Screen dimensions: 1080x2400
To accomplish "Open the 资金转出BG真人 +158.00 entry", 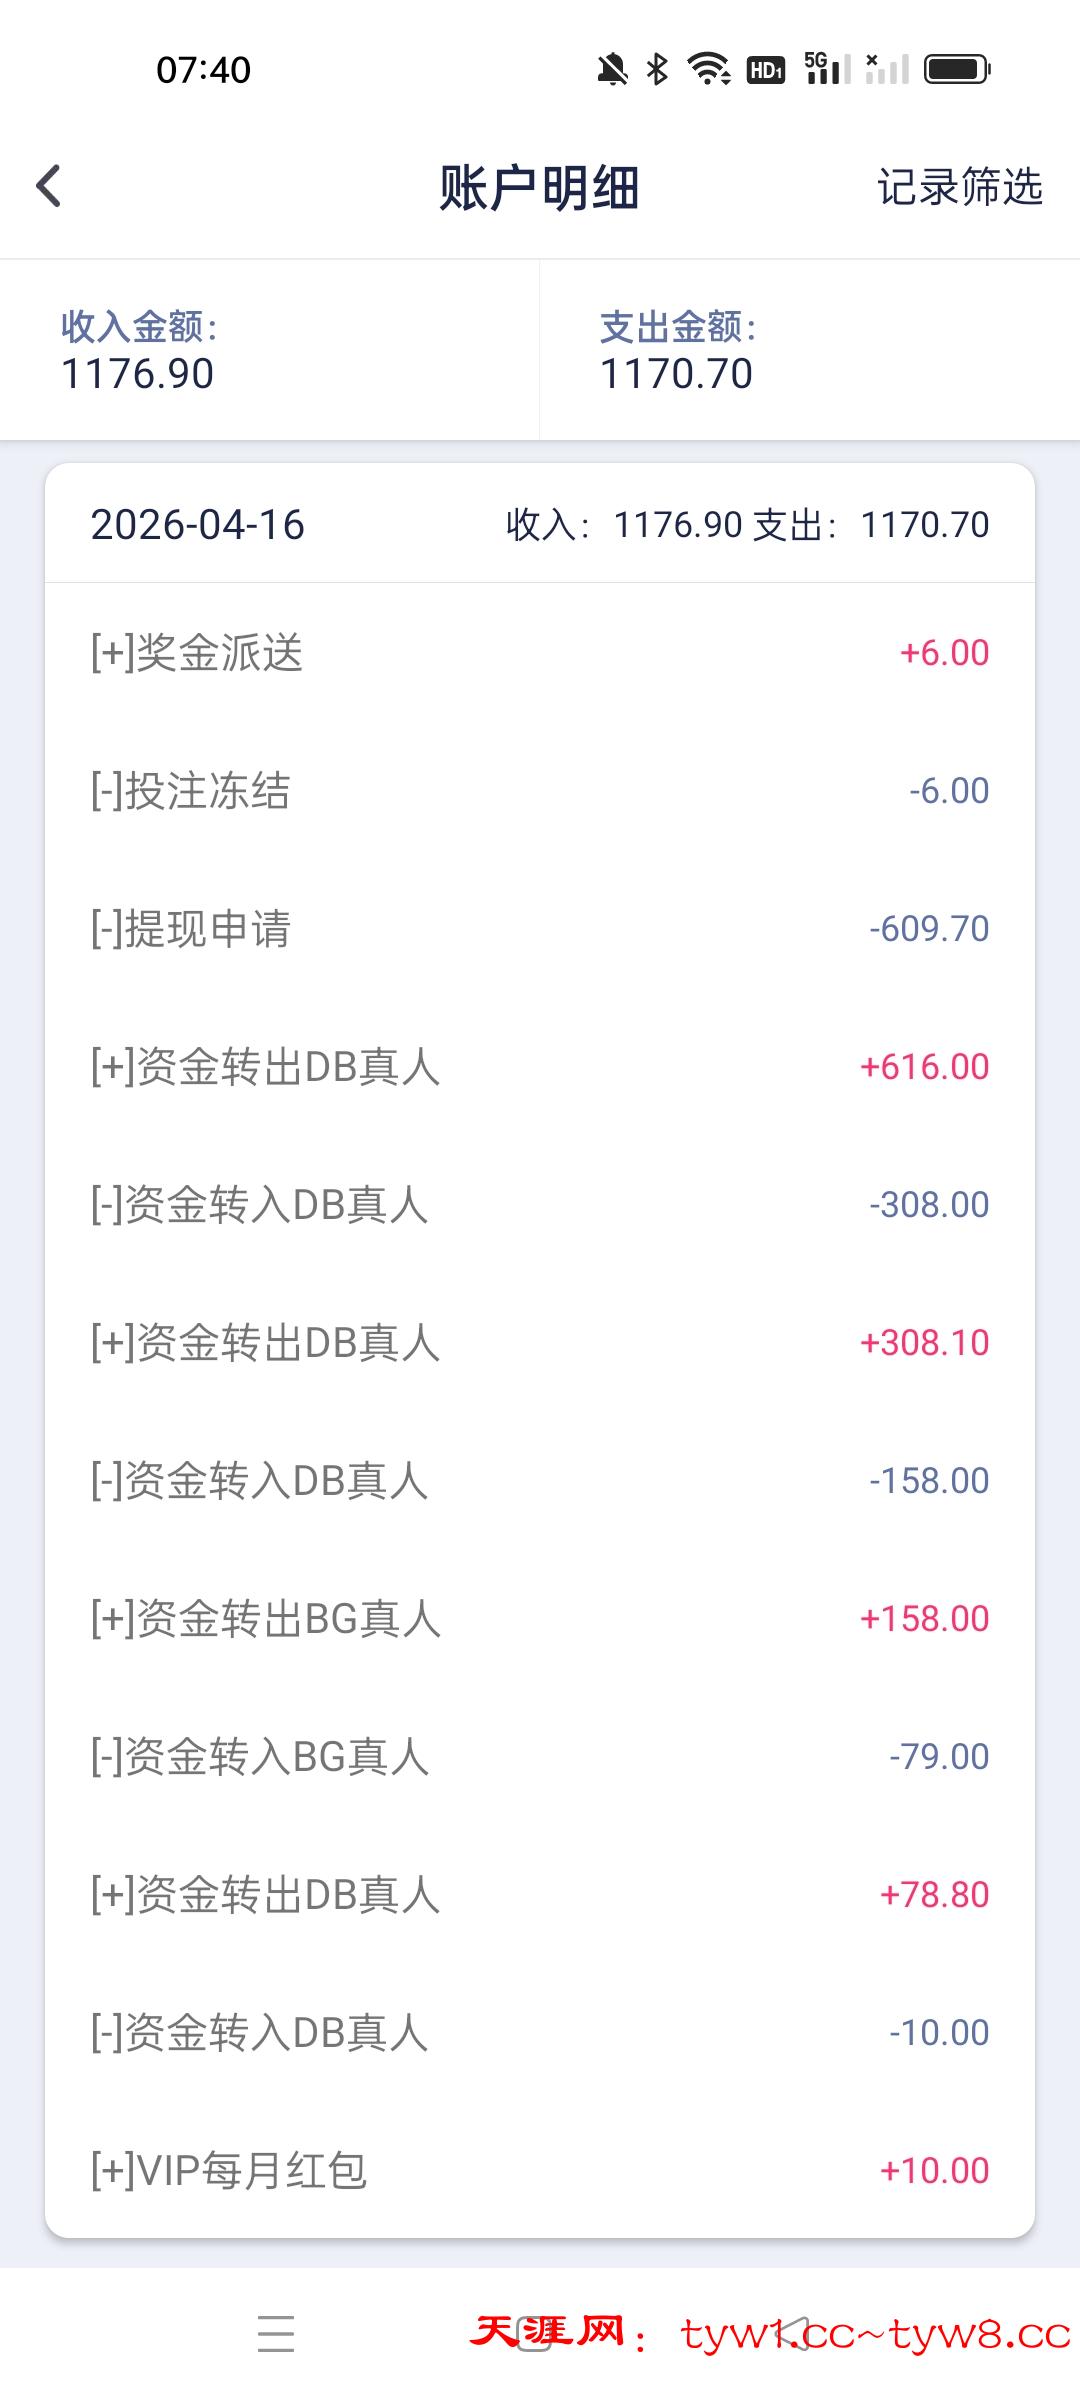I will pyautogui.click(x=540, y=1619).
